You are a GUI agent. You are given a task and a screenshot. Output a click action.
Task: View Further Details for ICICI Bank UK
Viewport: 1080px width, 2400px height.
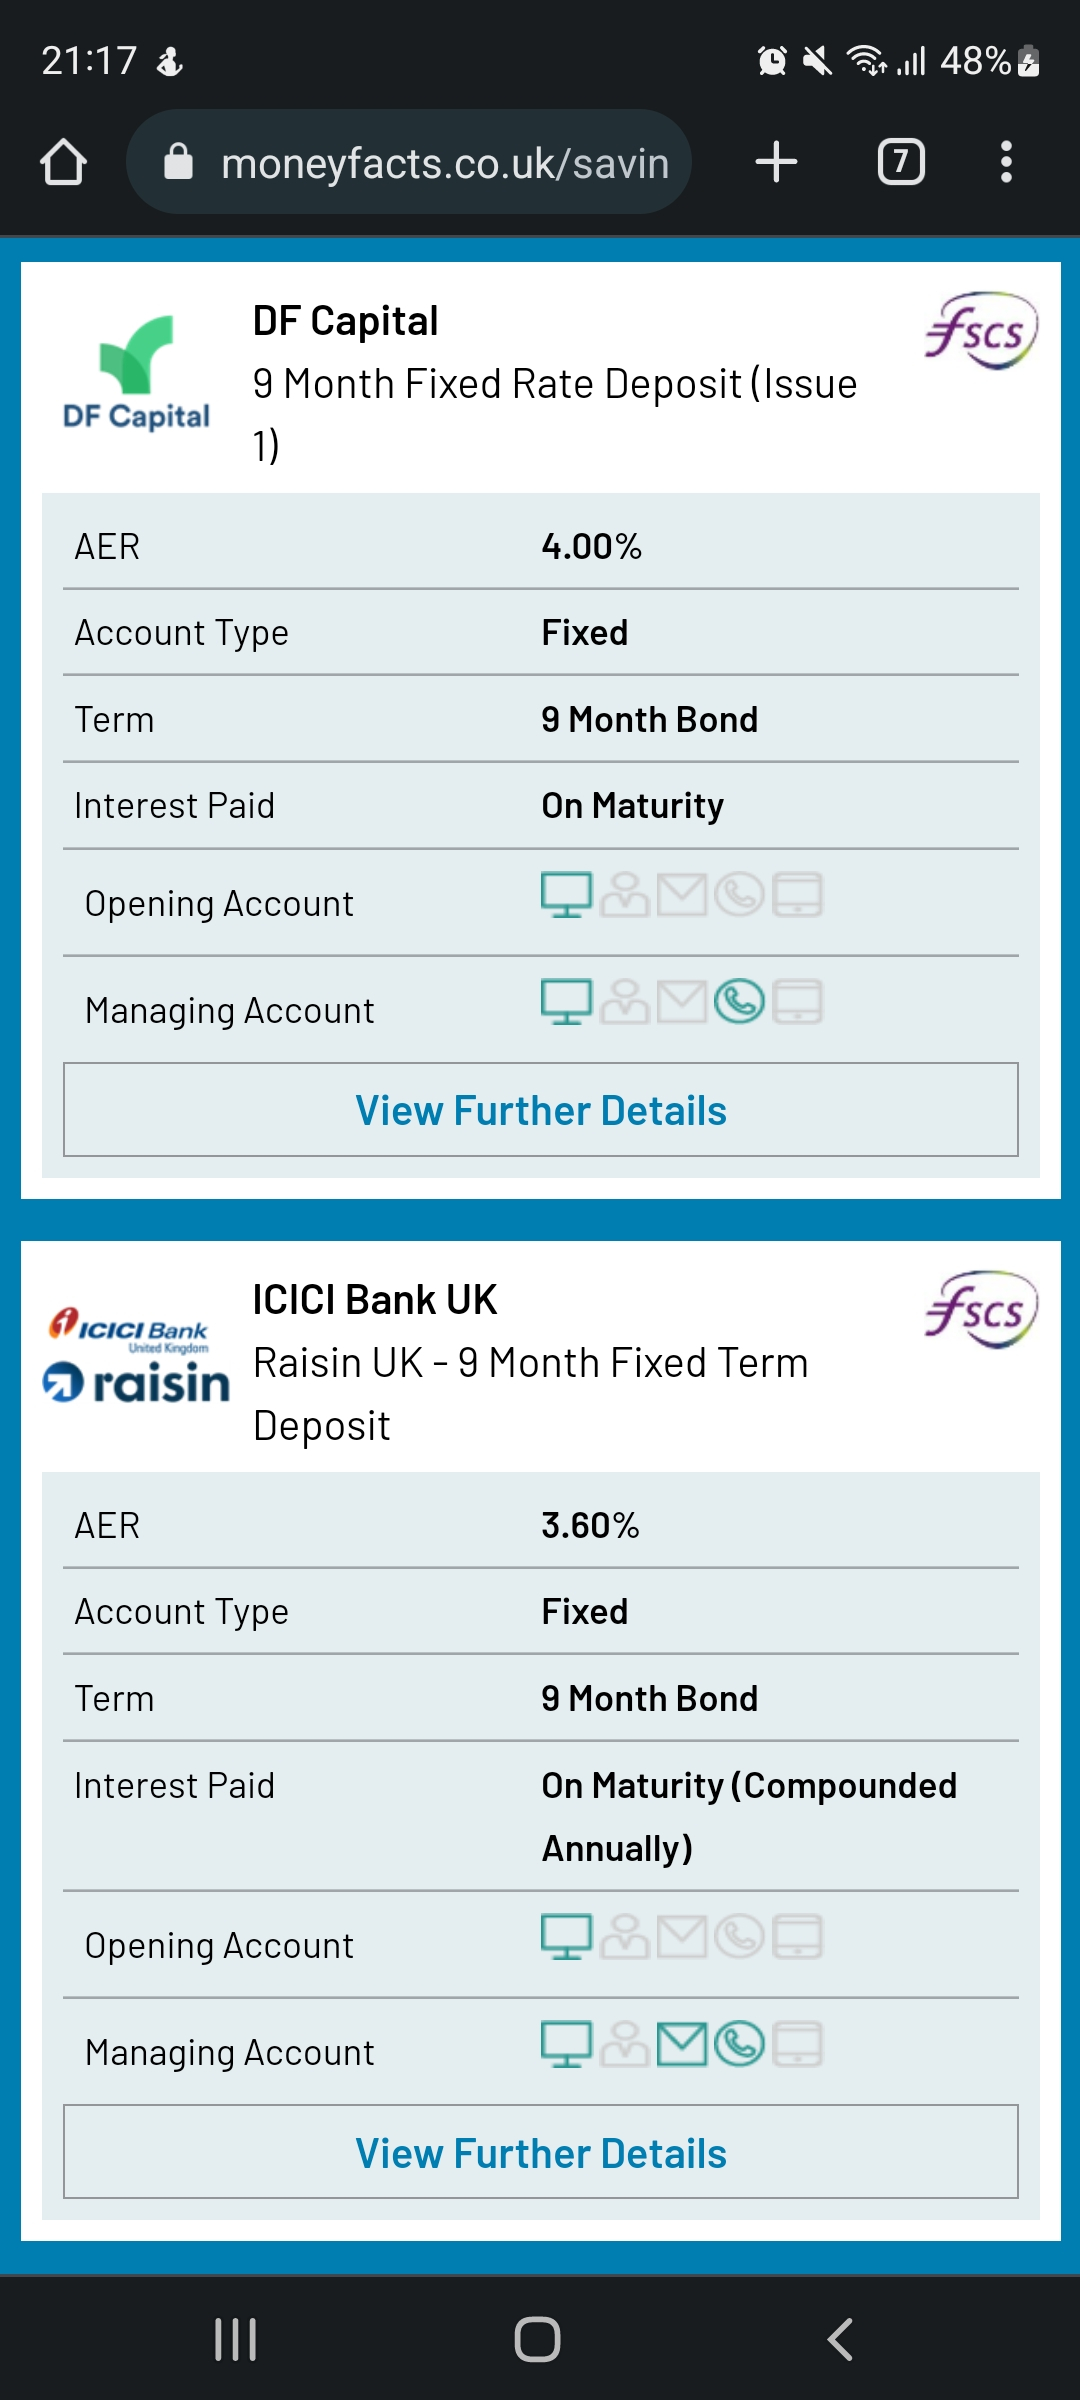pyautogui.click(x=541, y=2152)
